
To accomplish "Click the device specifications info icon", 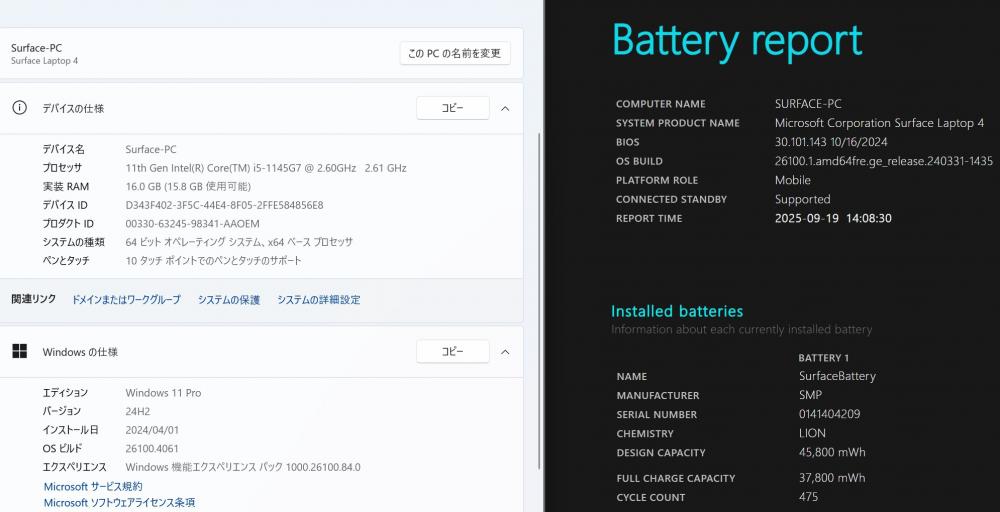I will click(x=20, y=108).
